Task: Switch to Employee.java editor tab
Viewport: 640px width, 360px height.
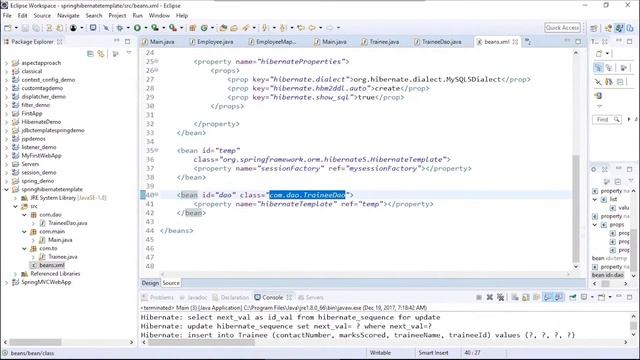Action: tap(212, 42)
